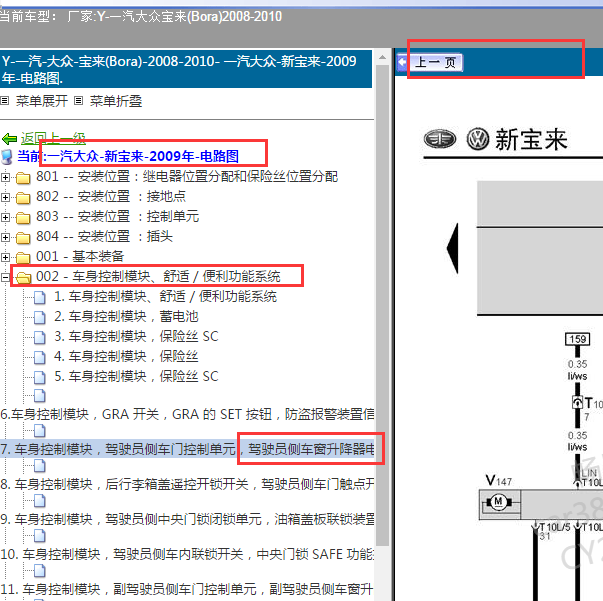Expand the 804 安装位置 插头 node
Image resolution: width=603 pixels, height=601 pixels.
pyautogui.click(x=5, y=237)
